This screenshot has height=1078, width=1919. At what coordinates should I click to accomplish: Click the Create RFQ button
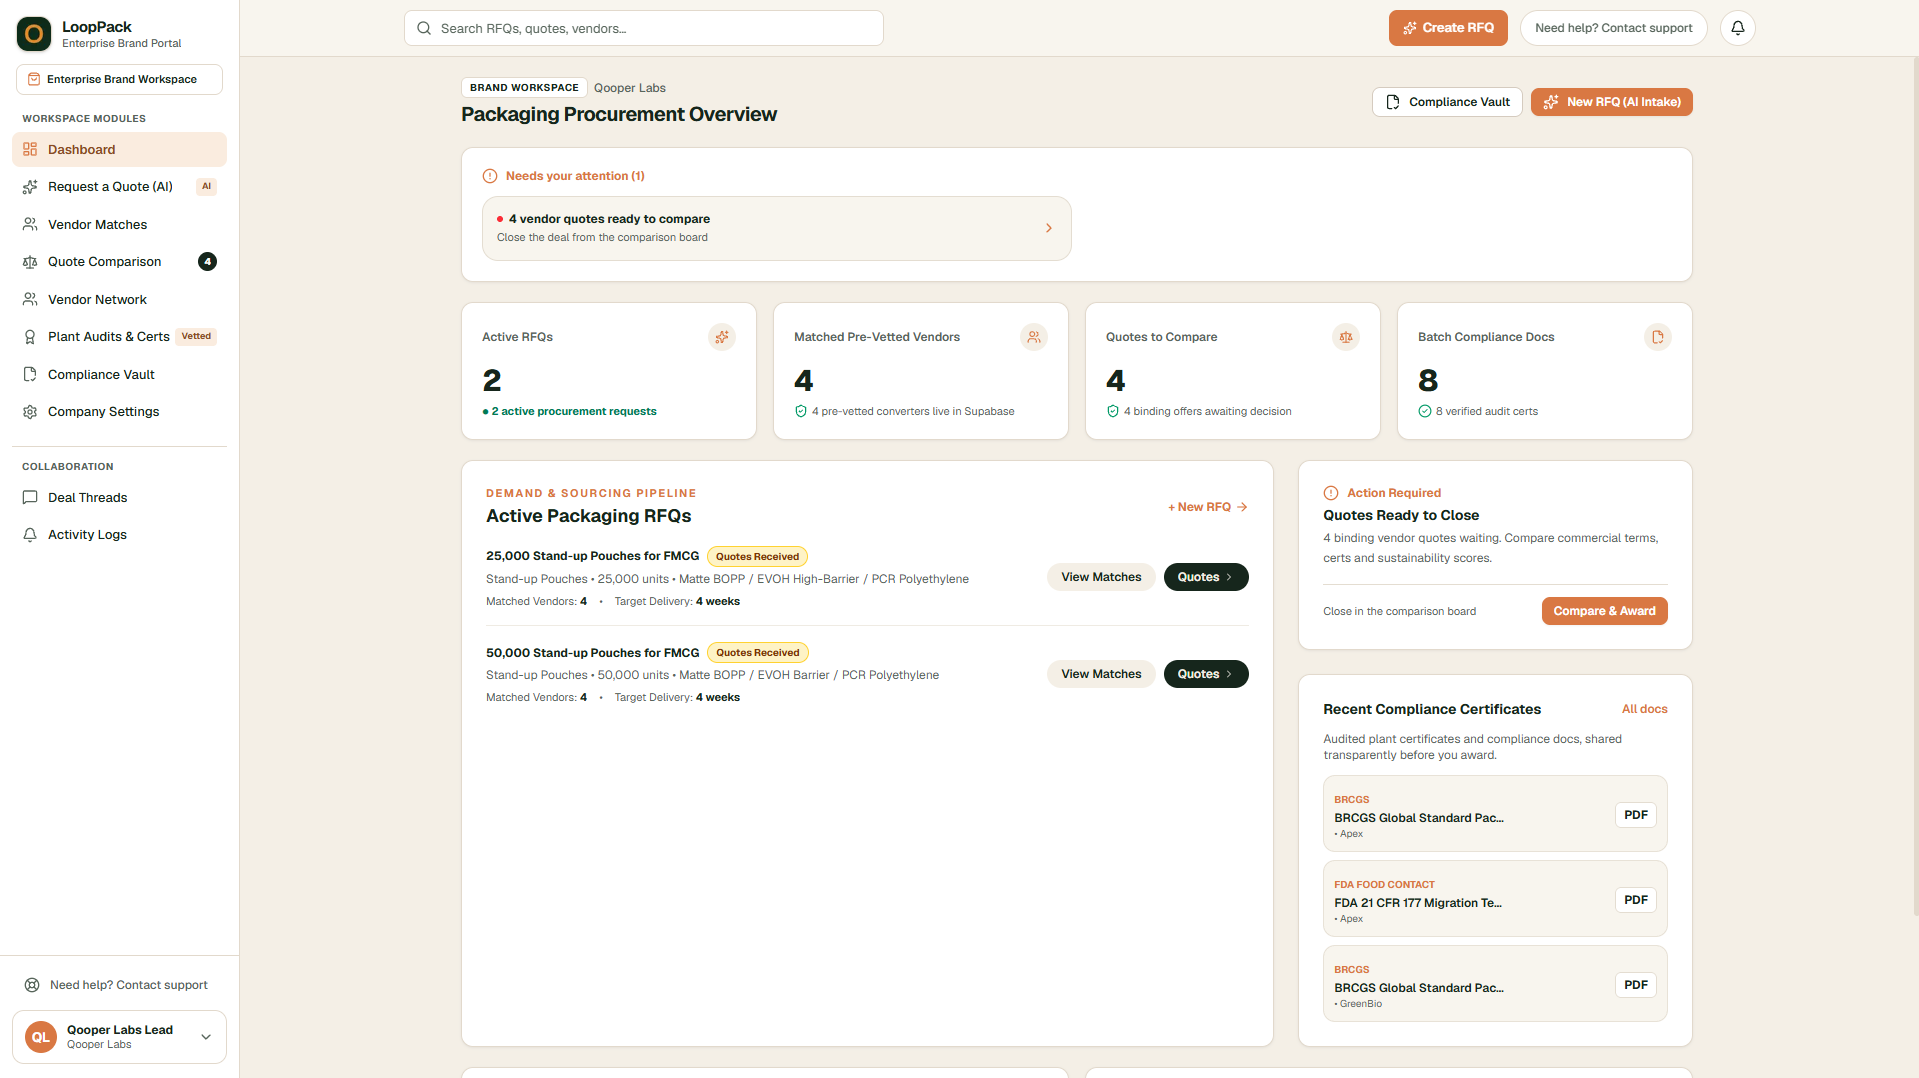pyautogui.click(x=1448, y=28)
